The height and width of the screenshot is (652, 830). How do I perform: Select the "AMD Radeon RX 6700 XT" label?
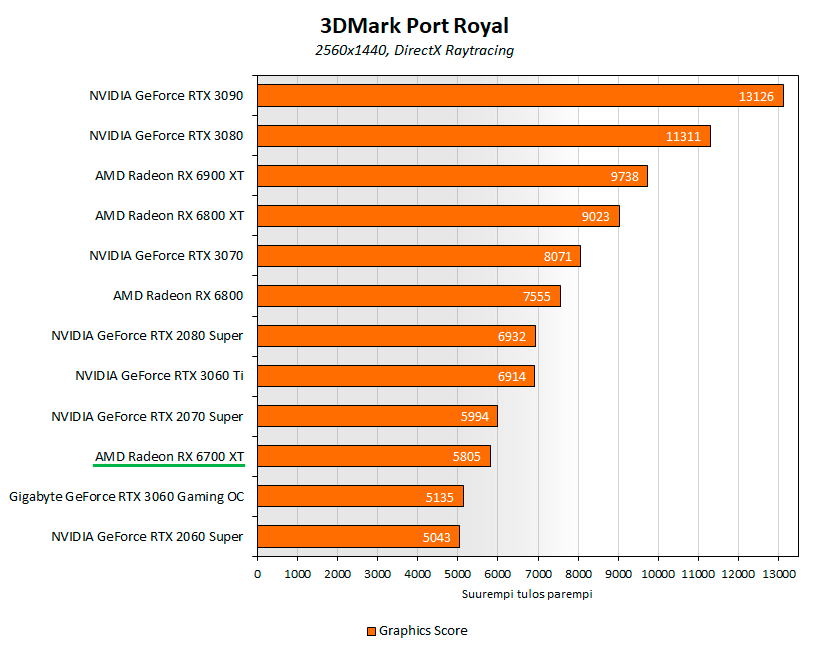coord(169,457)
